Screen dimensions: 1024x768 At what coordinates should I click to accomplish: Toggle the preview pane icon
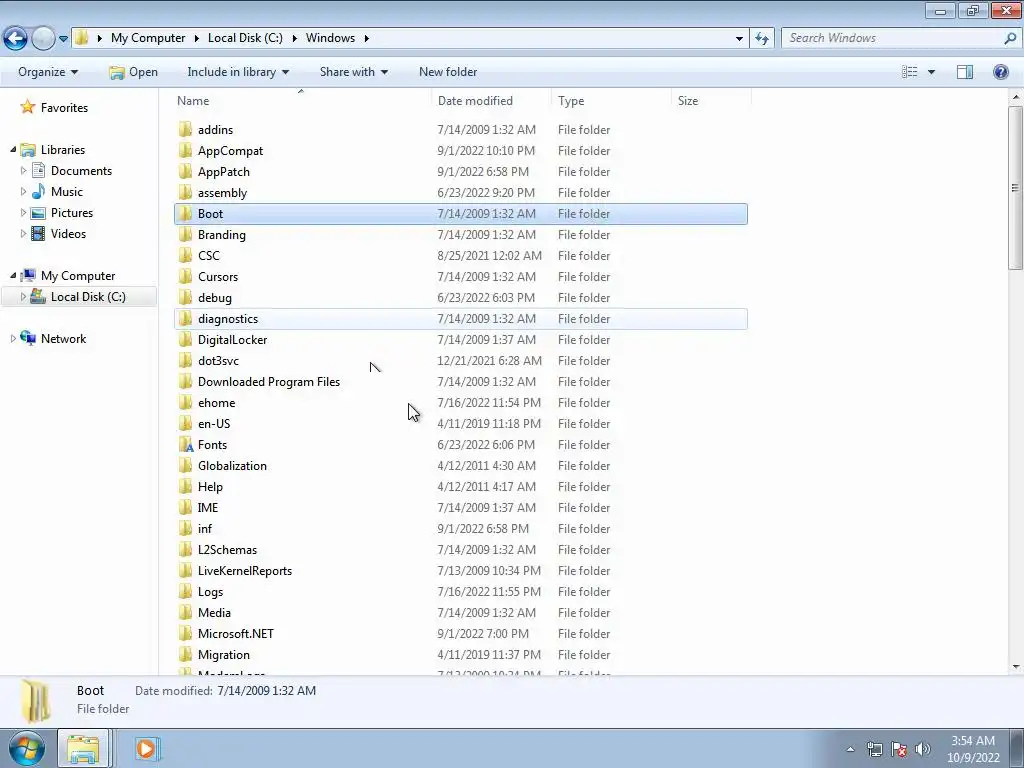click(965, 72)
